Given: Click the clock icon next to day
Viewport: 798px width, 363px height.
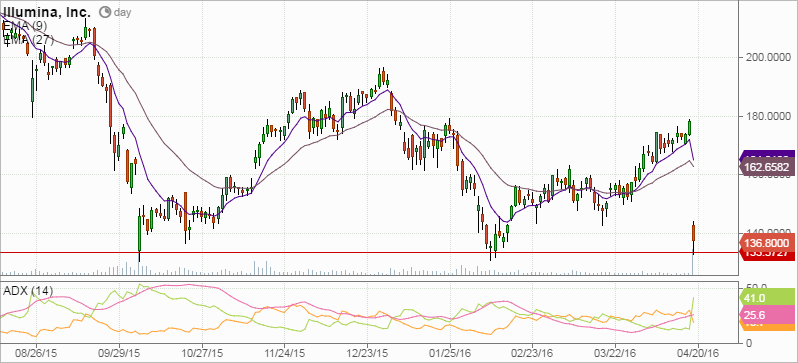Looking at the screenshot, I should tap(105, 12).
